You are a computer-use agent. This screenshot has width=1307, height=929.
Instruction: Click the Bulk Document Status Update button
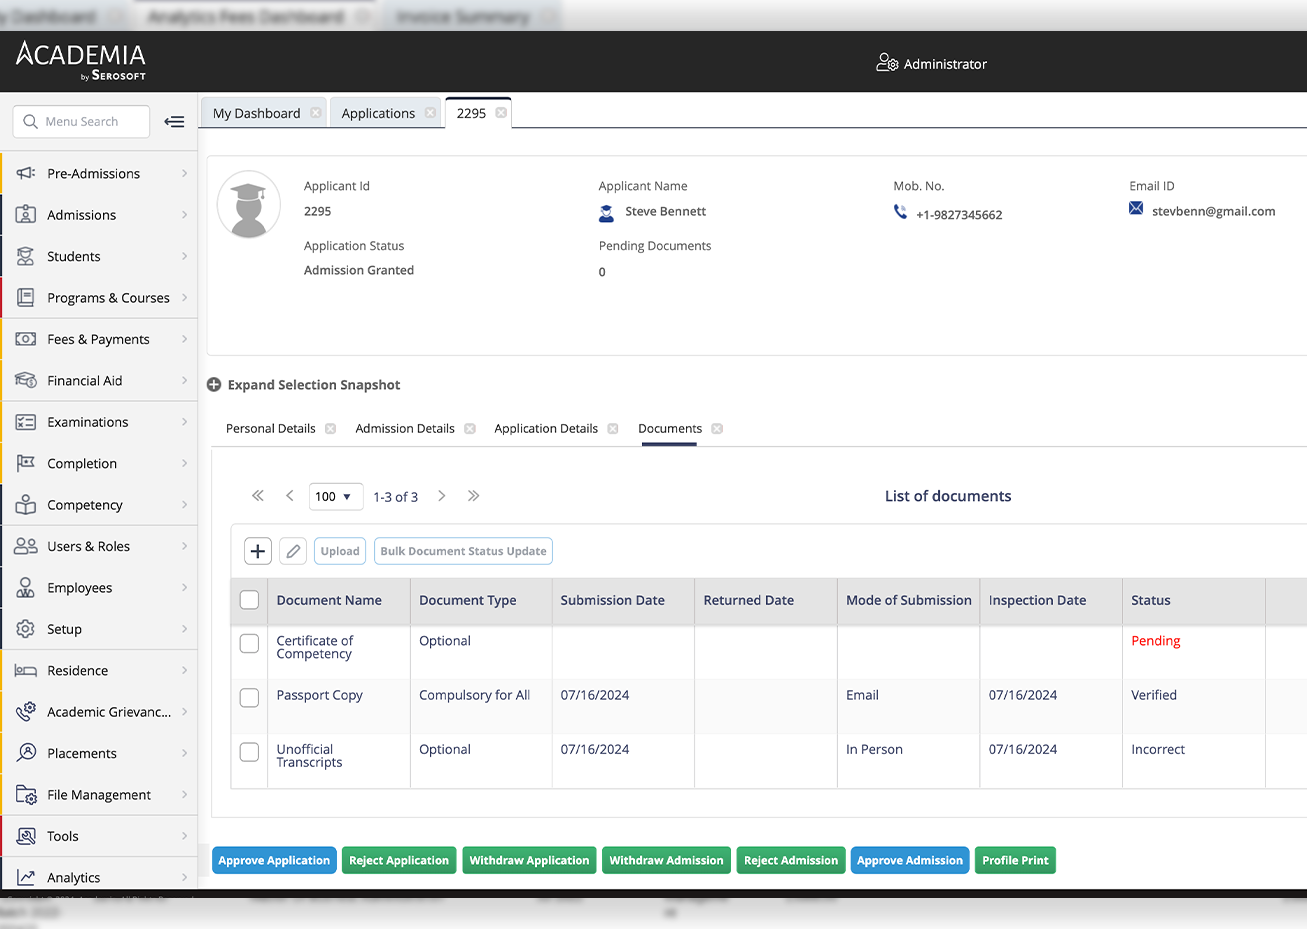click(x=463, y=551)
